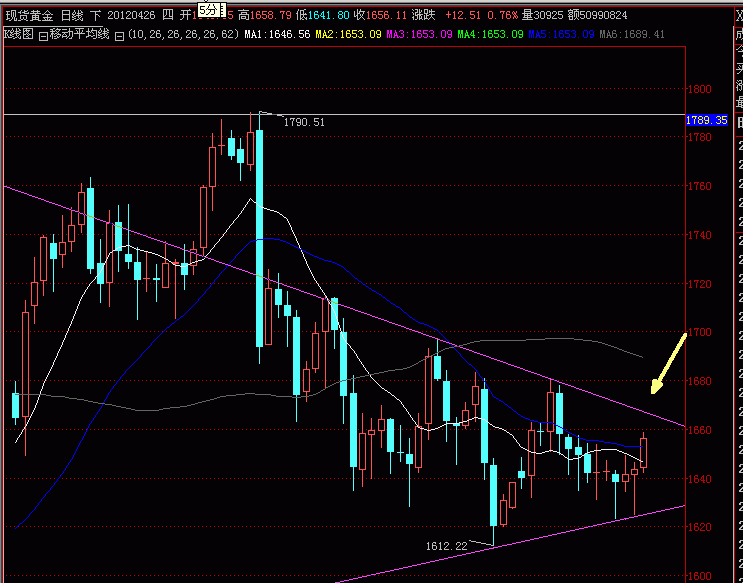
Task: Click the K线图 chart label
Action: coord(19,34)
